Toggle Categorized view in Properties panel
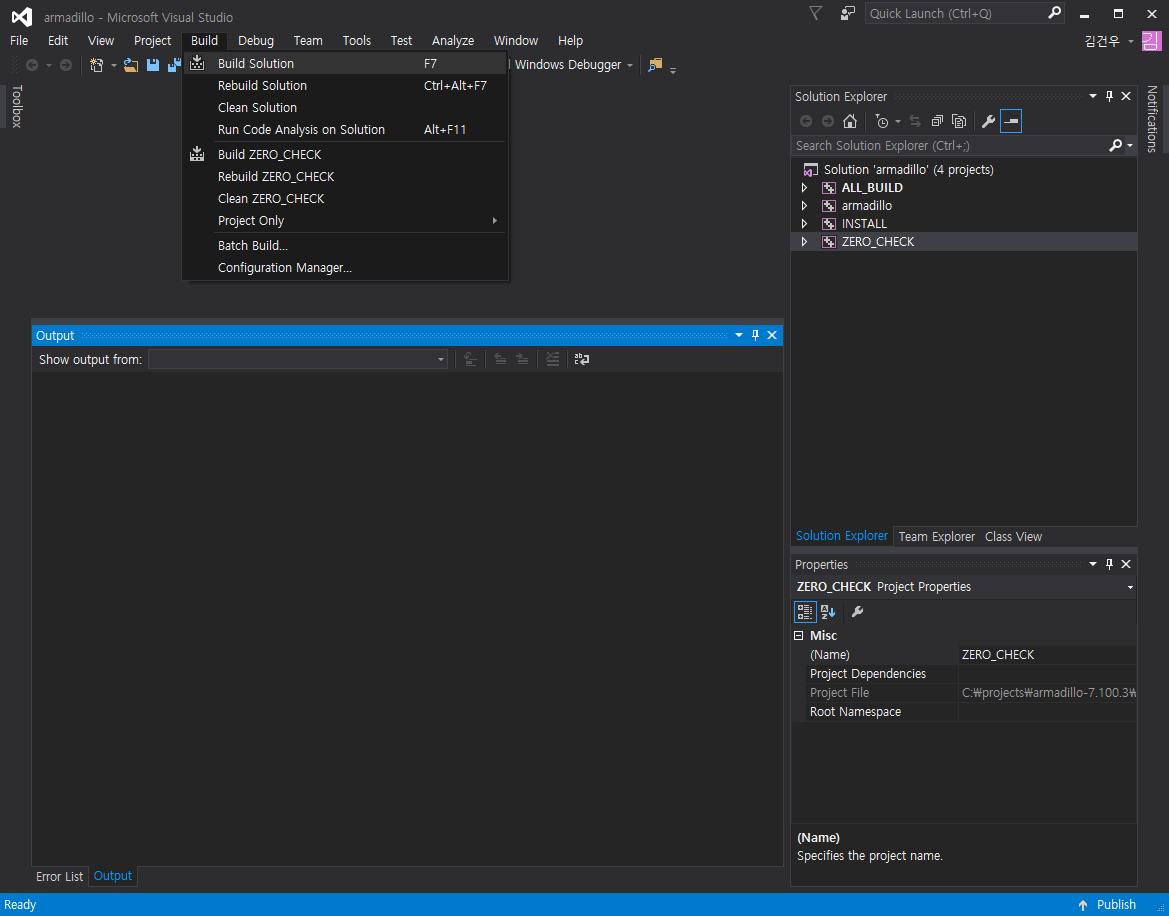The height and width of the screenshot is (916, 1169). point(805,612)
